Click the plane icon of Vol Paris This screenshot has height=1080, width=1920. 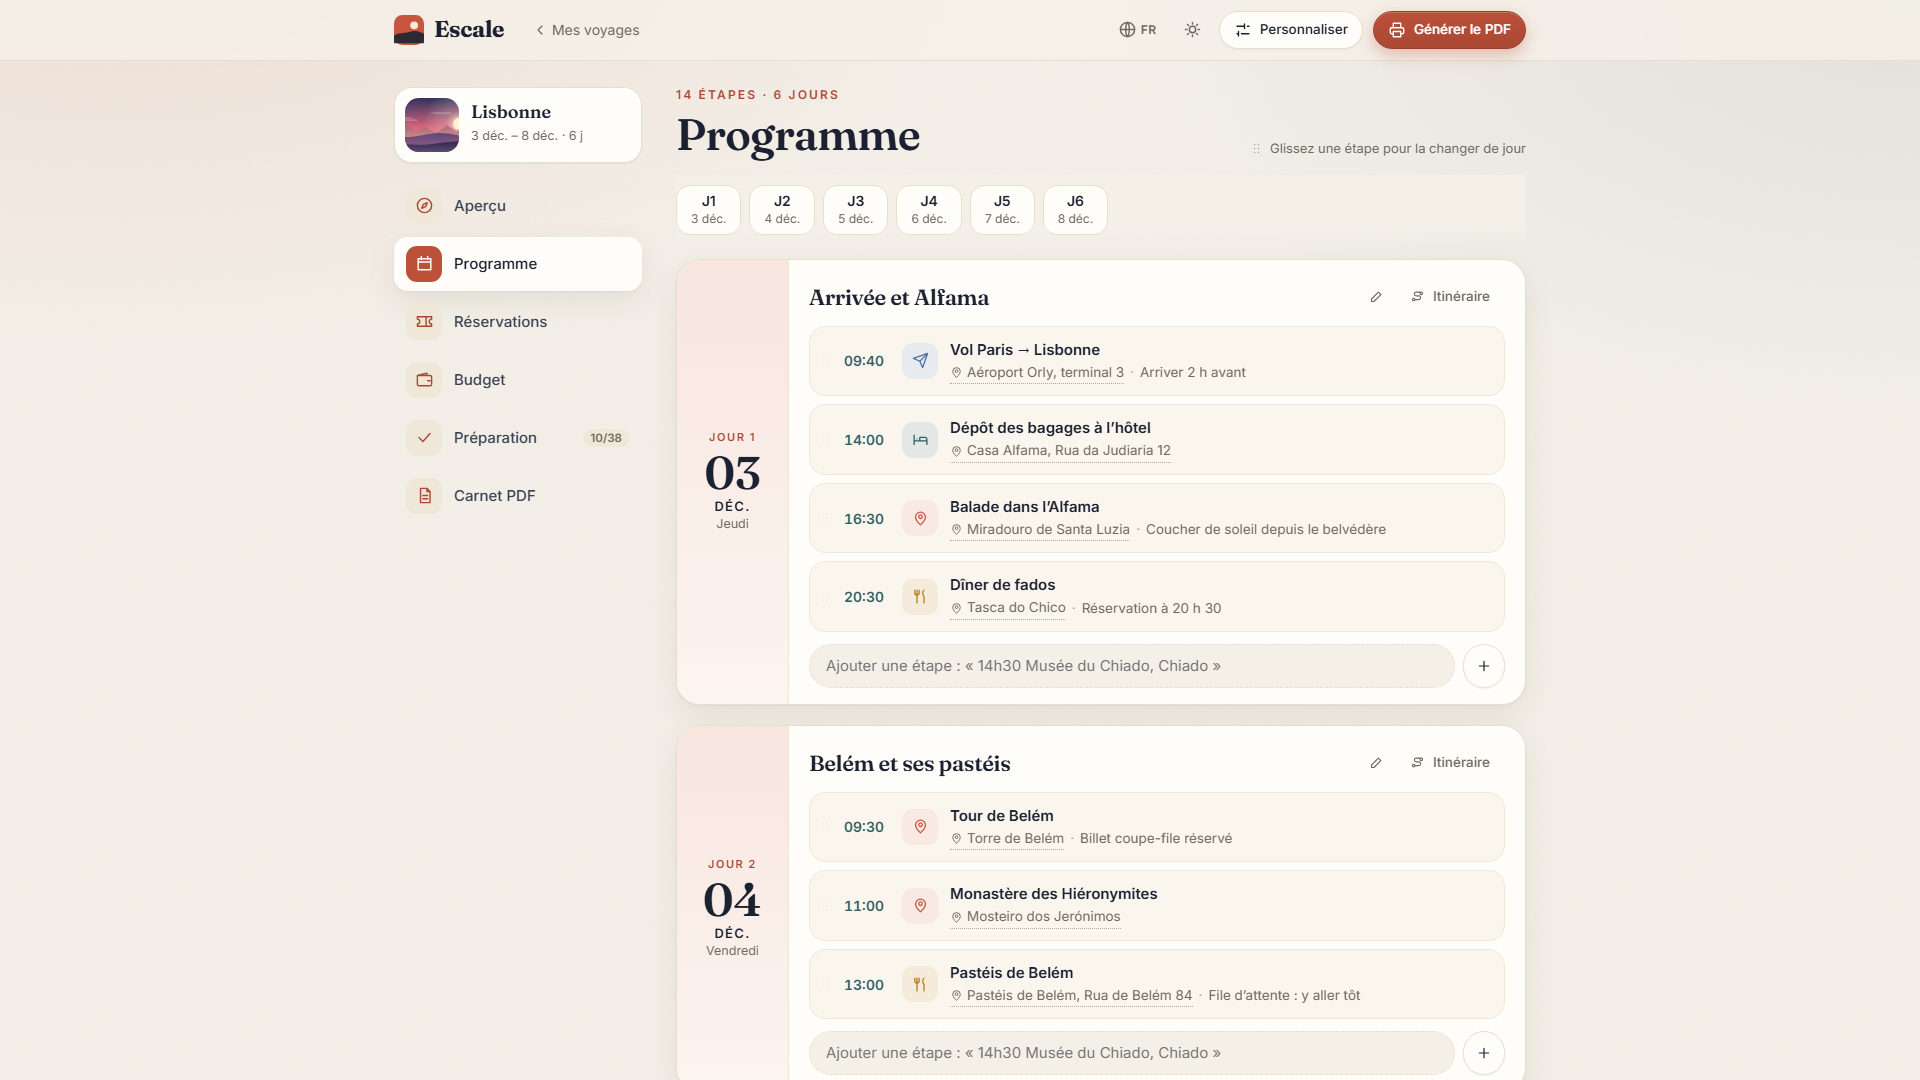coord(920,361)
